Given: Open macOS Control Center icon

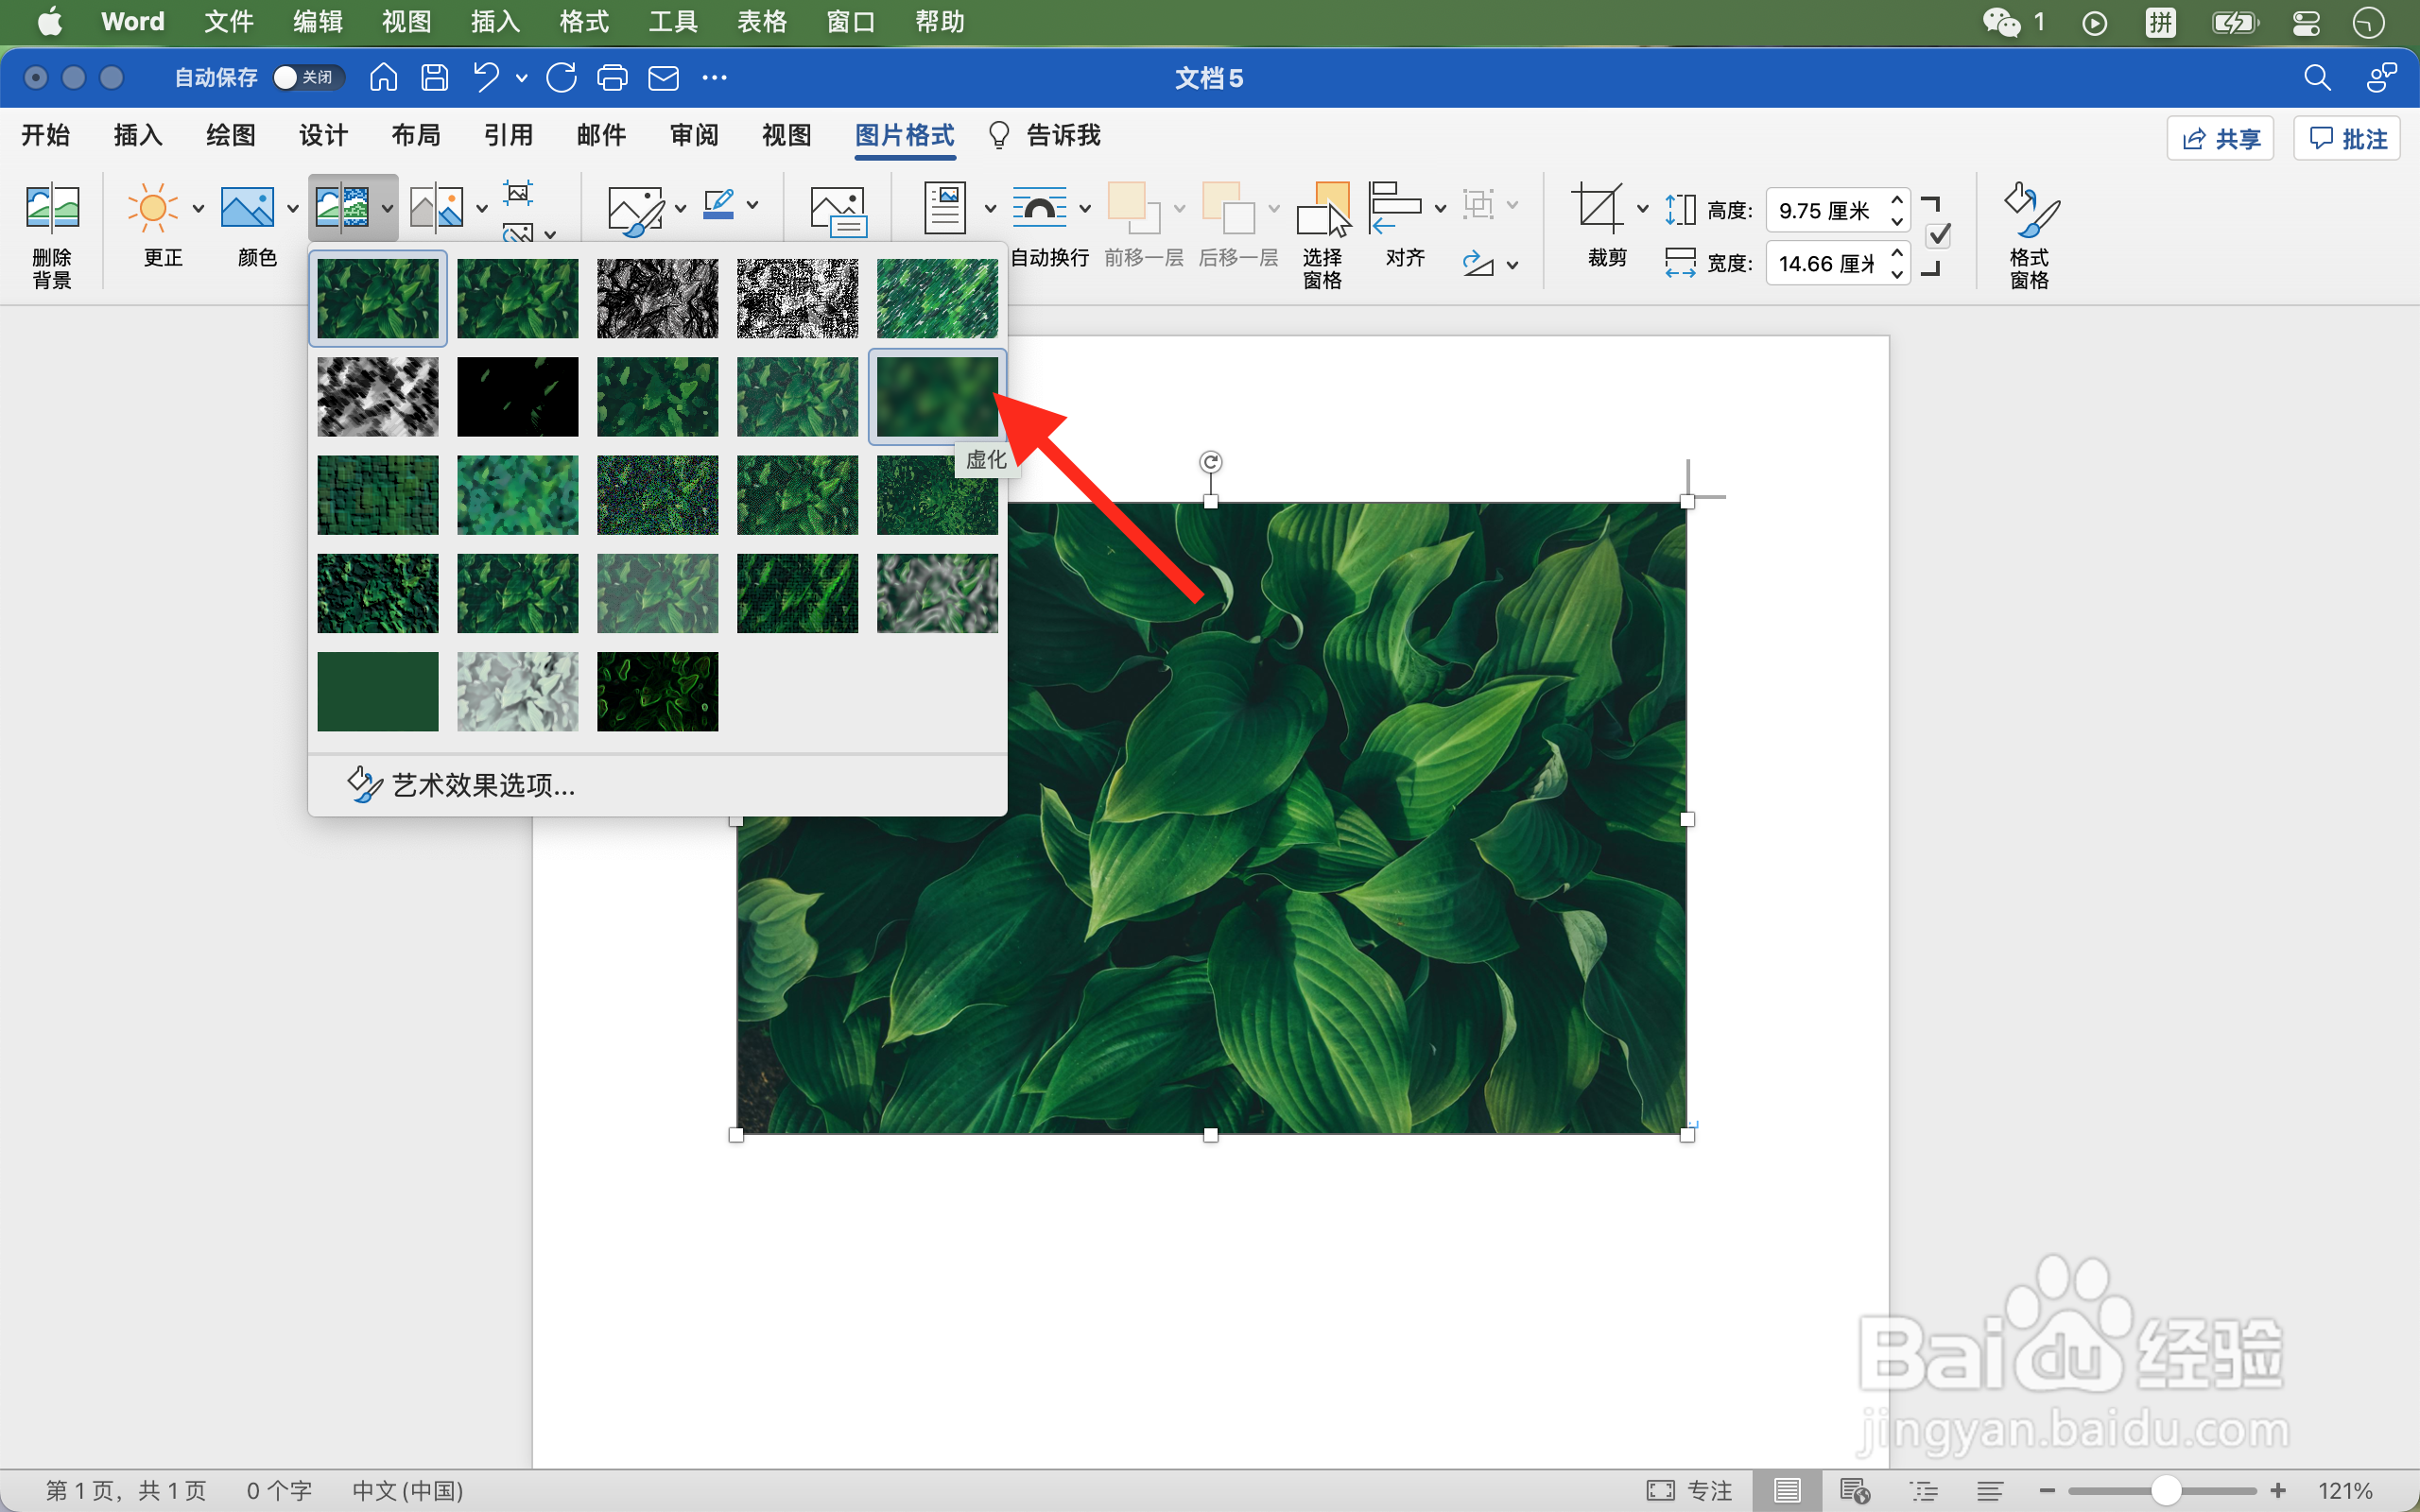Looking at the screenshot, I should pyautogui.click(x=2306, y=22).
